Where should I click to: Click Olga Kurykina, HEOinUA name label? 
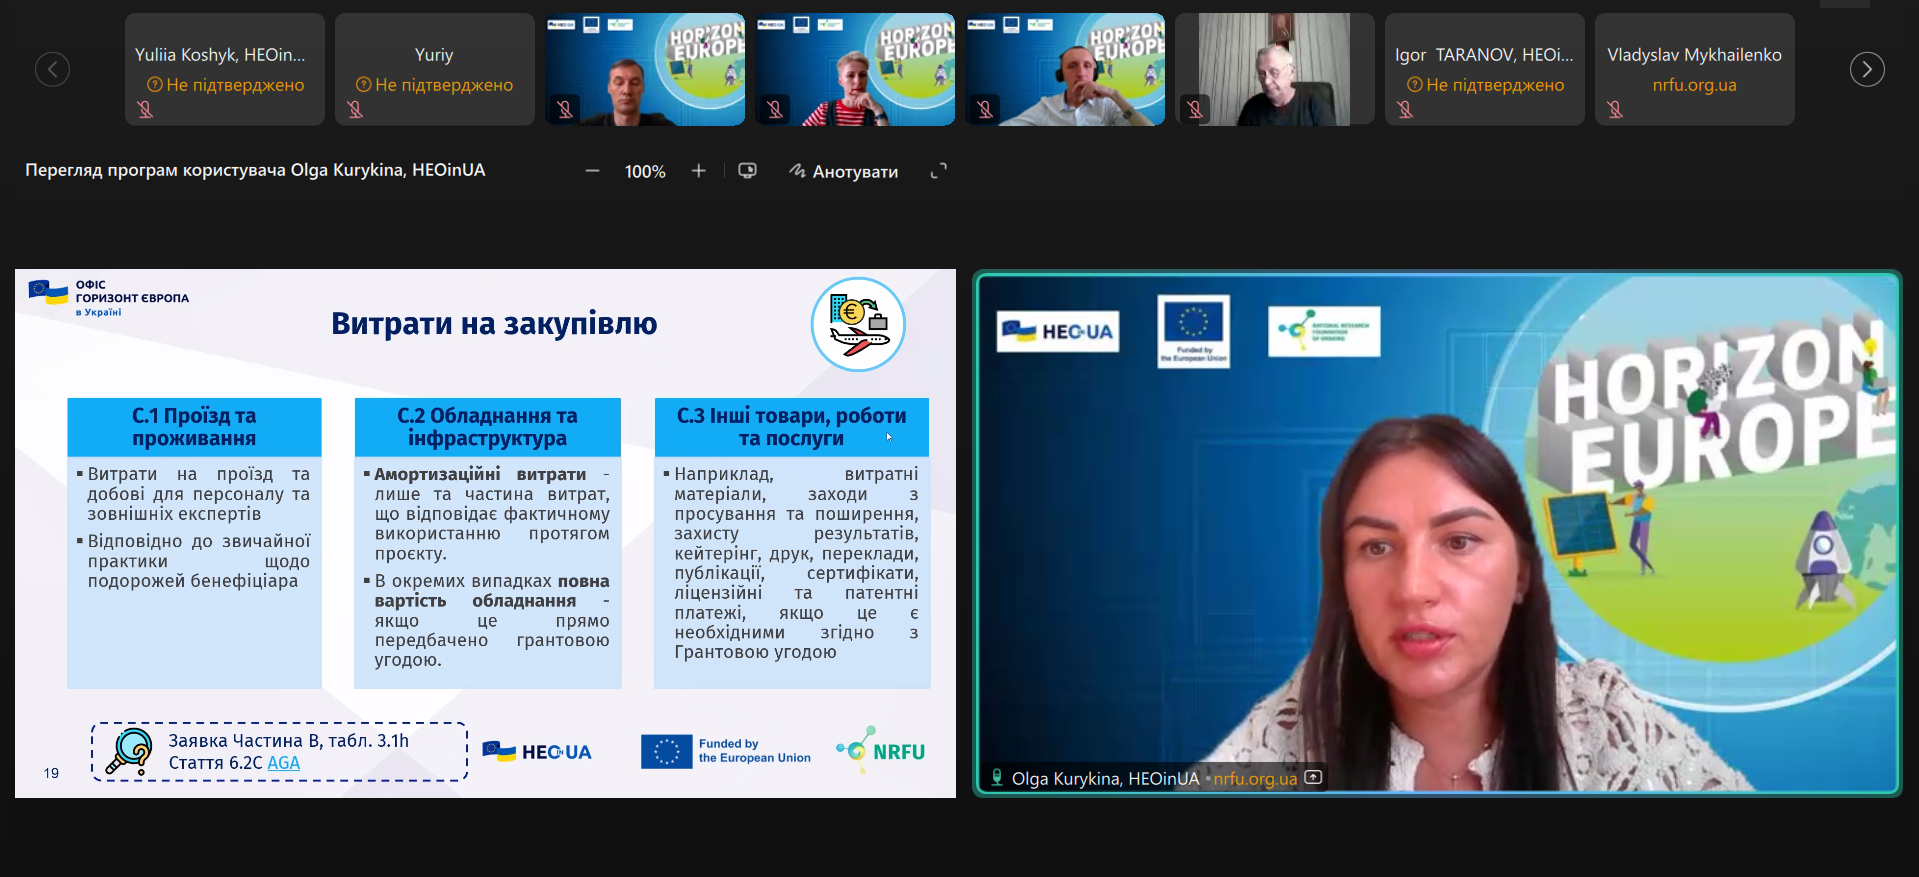[x=1105, y=778]
